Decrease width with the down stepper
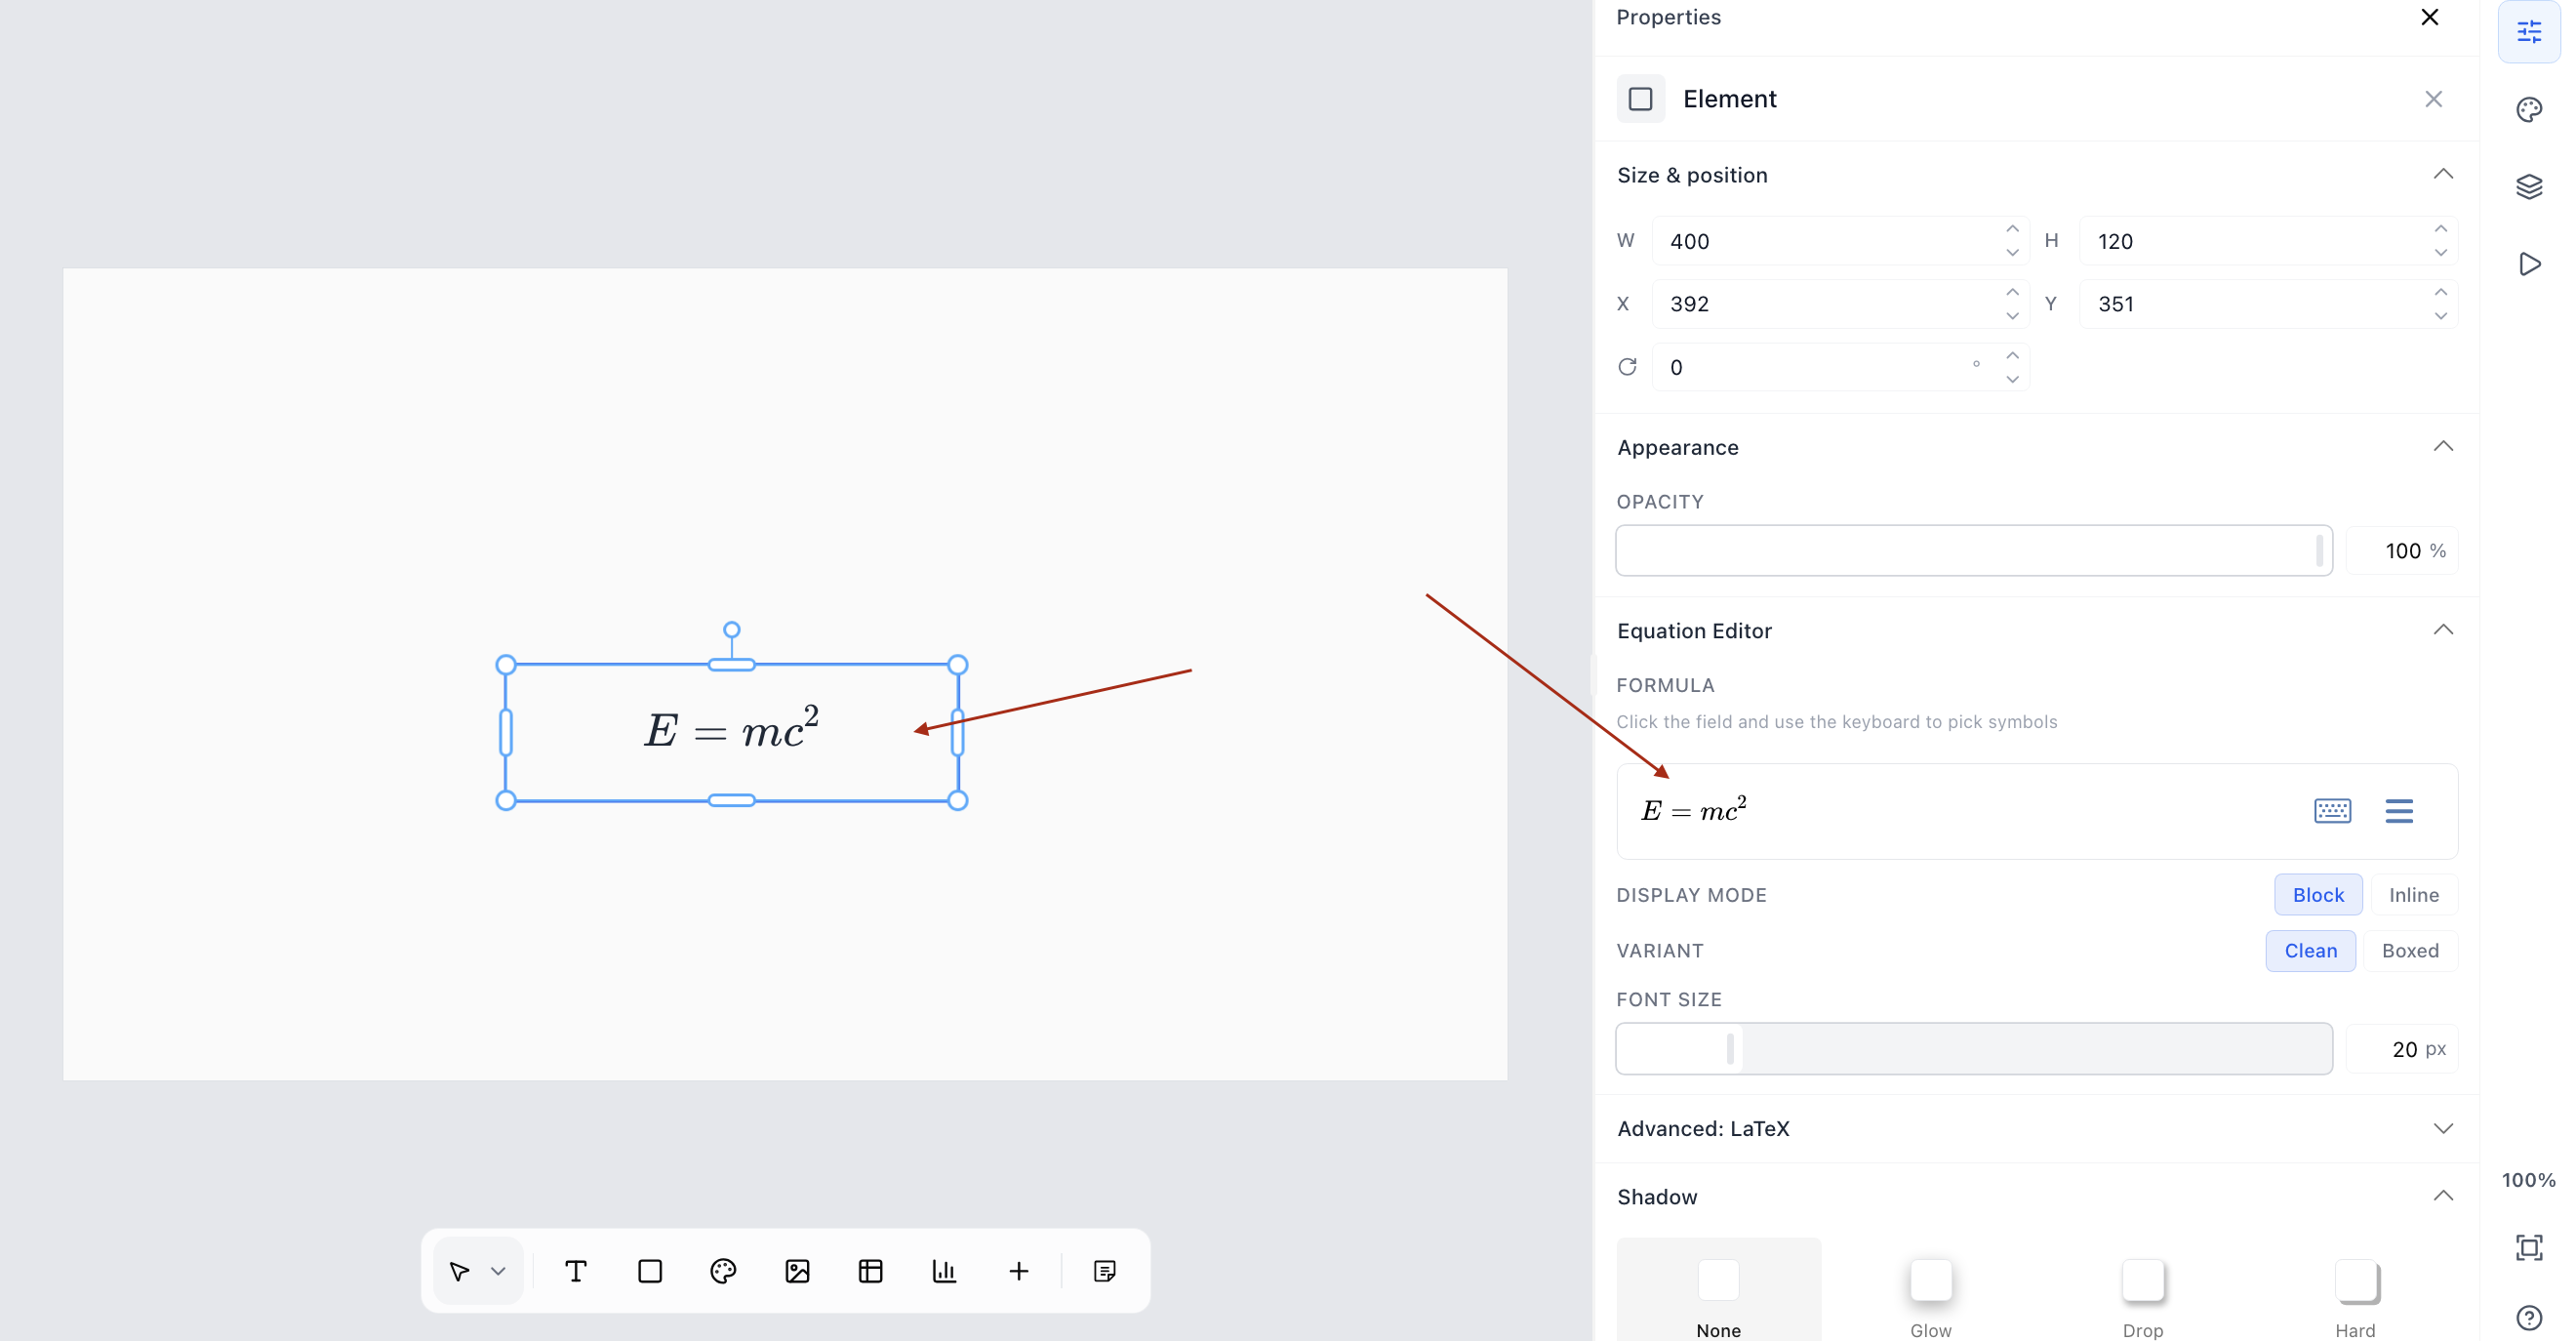This screenshot has width=2576, height=1341. point(2012,253)
